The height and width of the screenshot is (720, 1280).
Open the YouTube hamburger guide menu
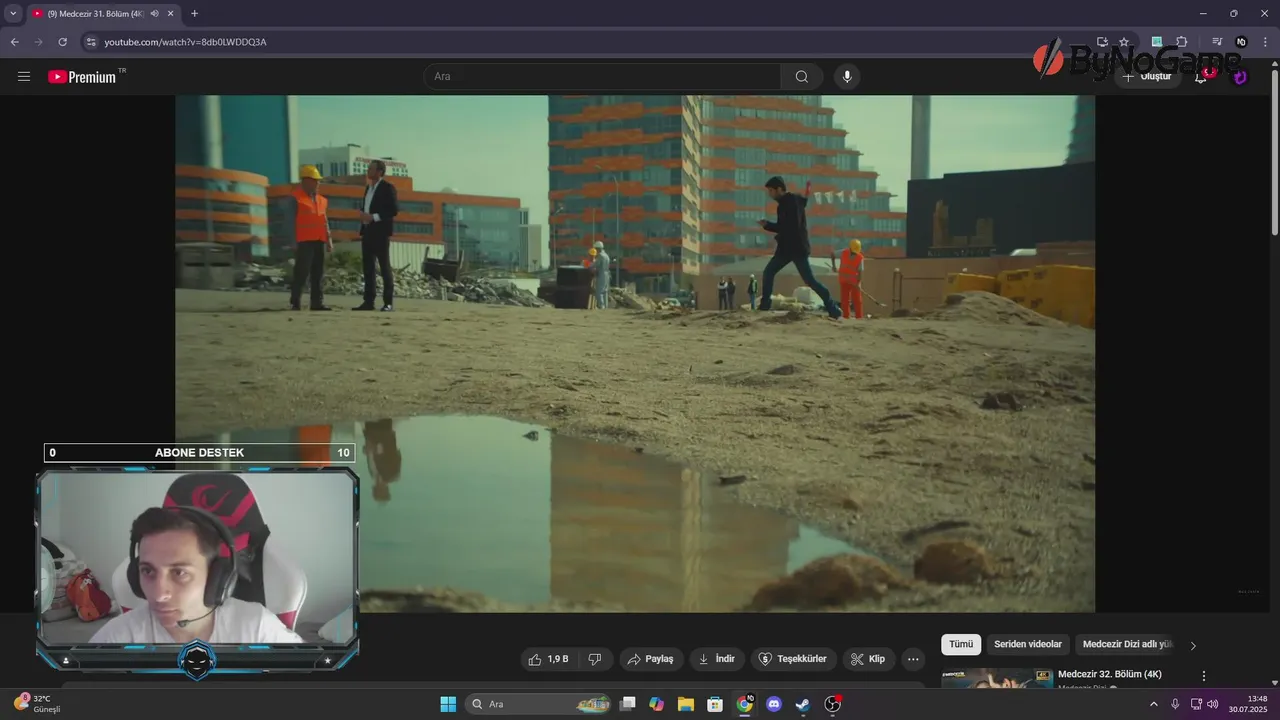(x=24, y=77)
